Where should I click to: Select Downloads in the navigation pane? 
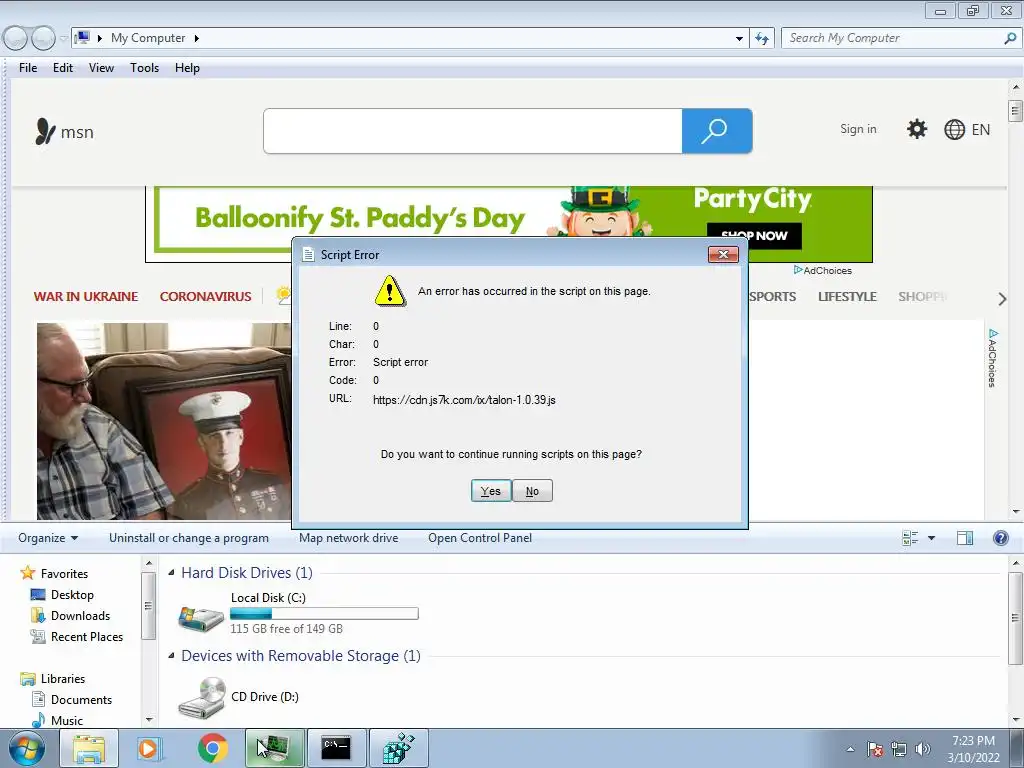(80, 616)
